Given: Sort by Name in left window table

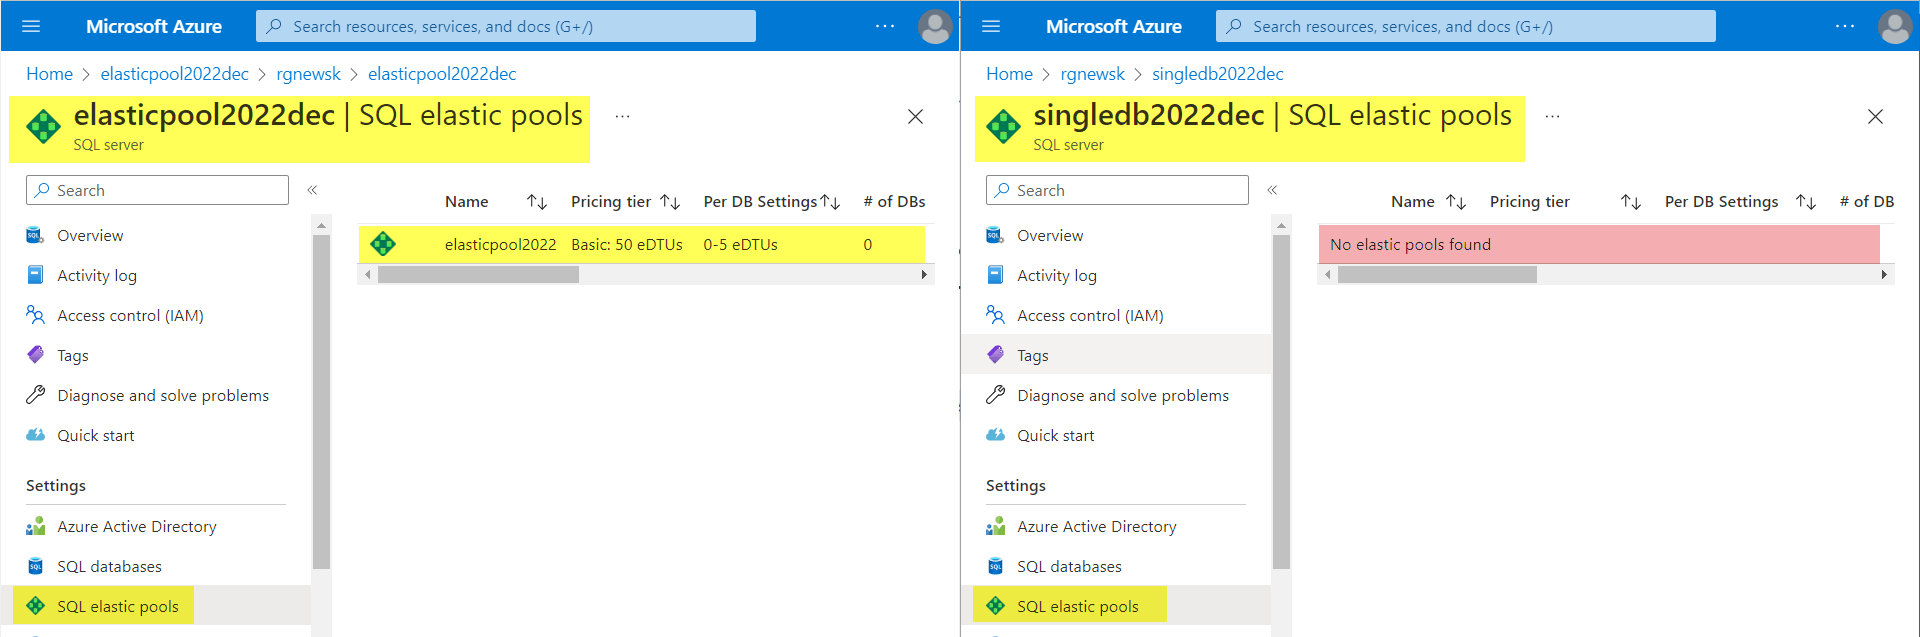Looking at the screenshot, I should coord(537,202).
